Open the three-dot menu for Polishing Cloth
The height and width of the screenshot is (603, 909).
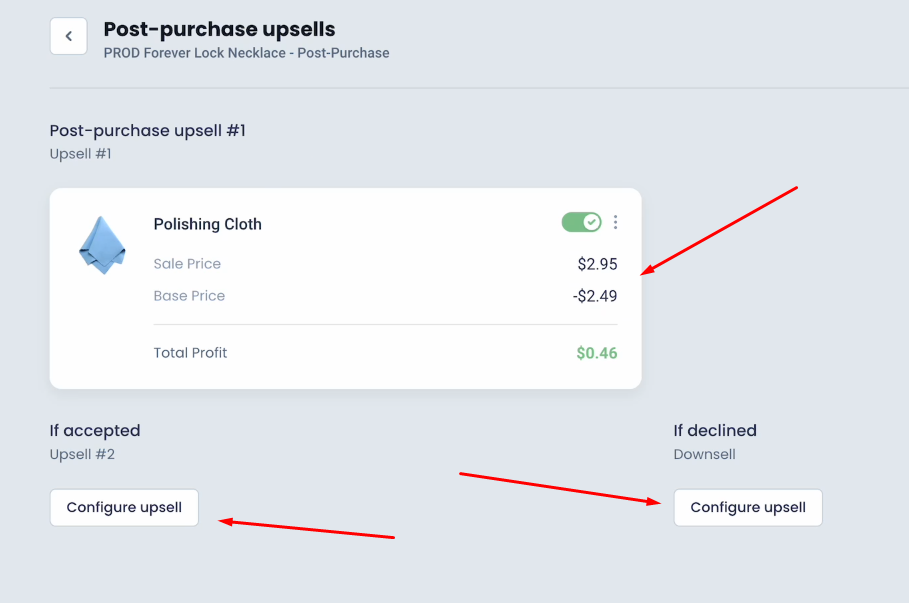pyautogui.click(x=615, y=222)
